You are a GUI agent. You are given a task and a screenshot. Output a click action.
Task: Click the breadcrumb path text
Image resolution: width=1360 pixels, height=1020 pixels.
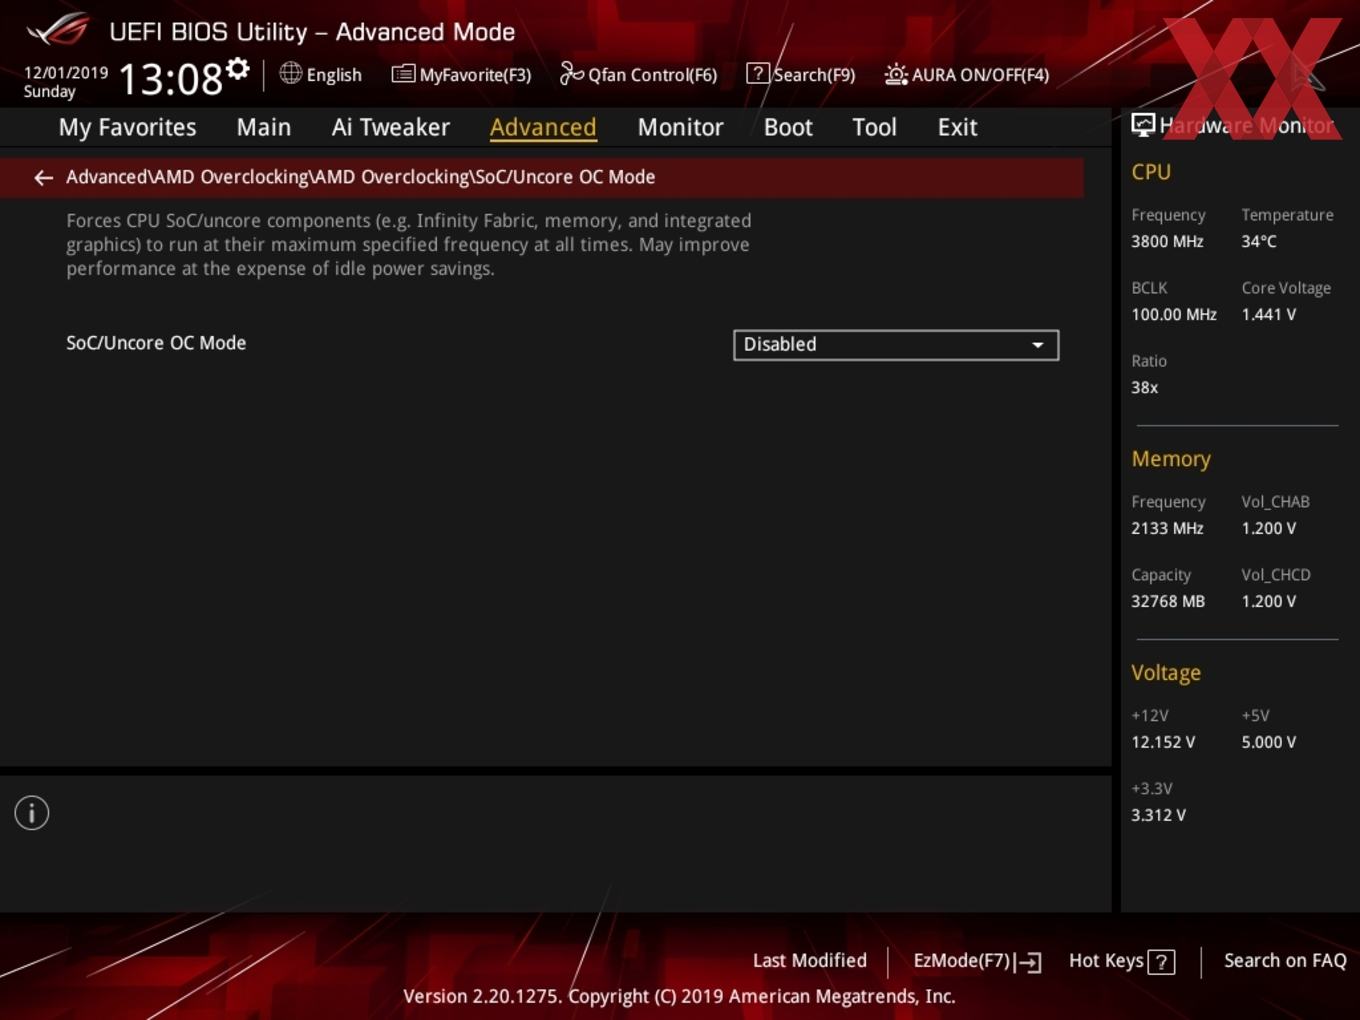(x=361, y=177)
